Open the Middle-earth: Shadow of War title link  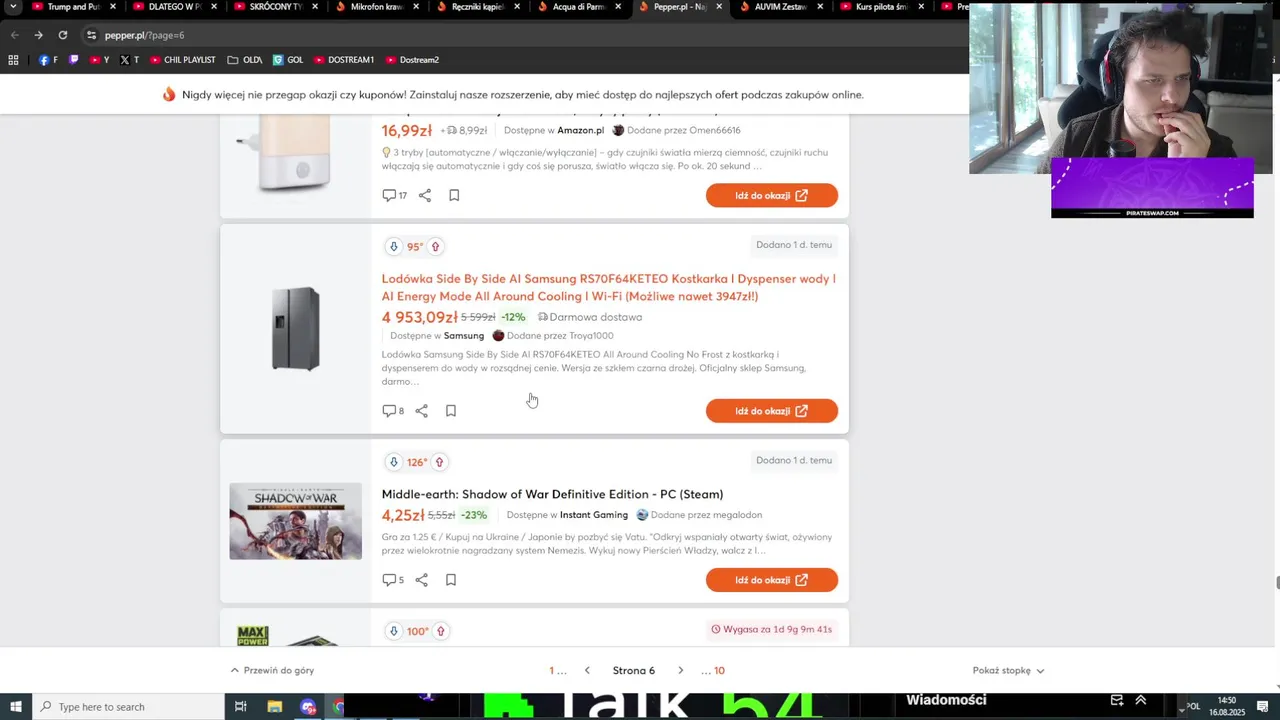pos(552,494)
